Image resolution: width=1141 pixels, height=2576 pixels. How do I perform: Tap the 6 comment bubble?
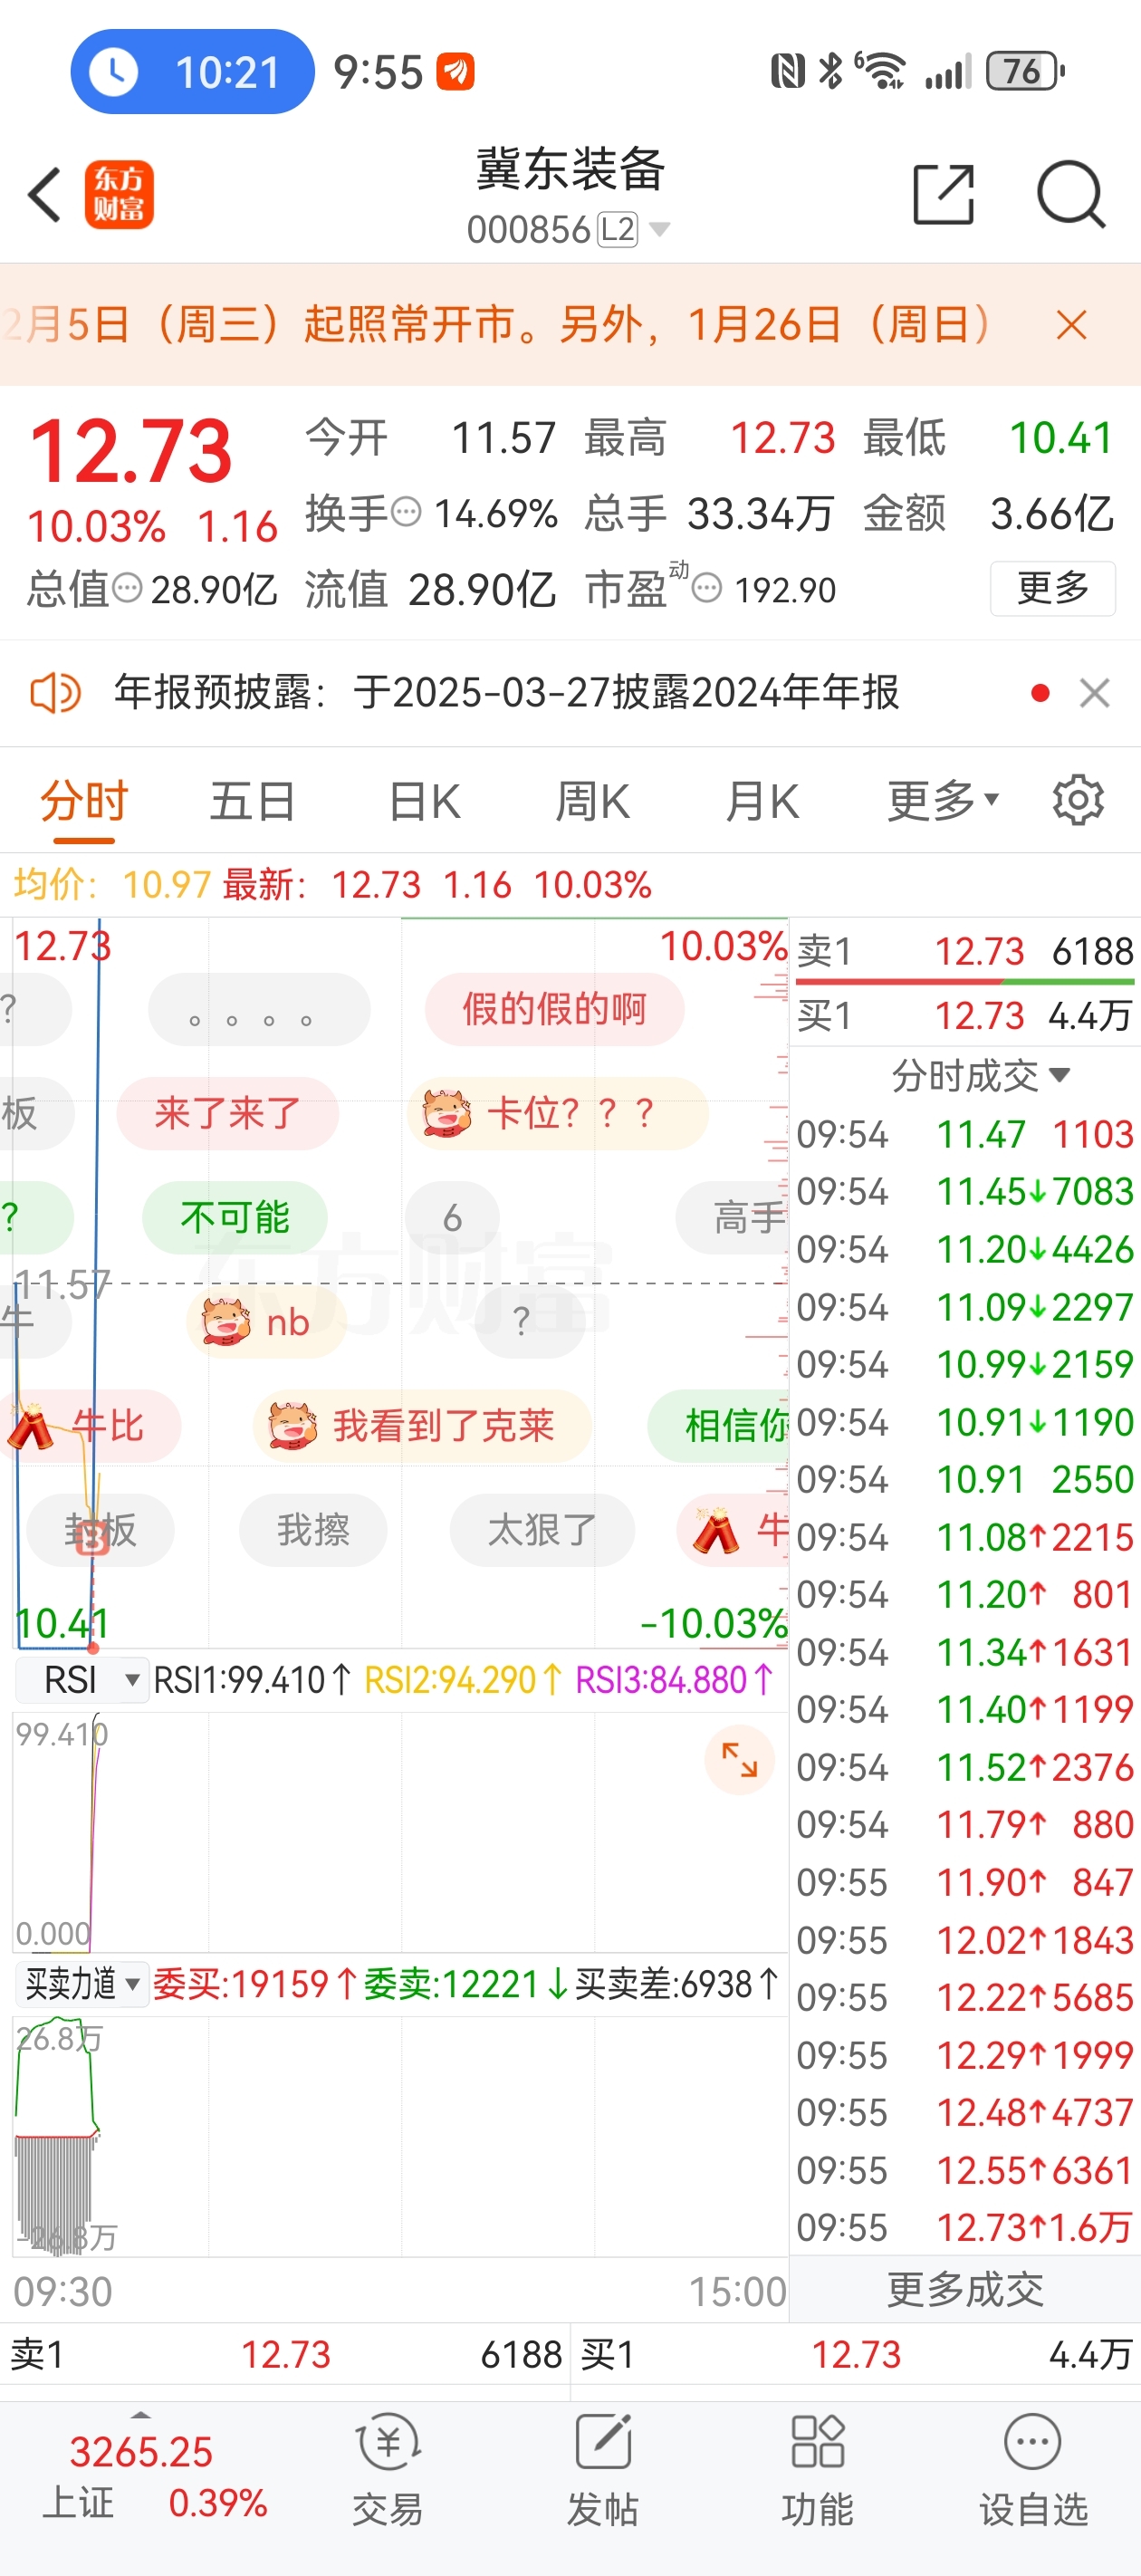click(x=452, y=1218)
